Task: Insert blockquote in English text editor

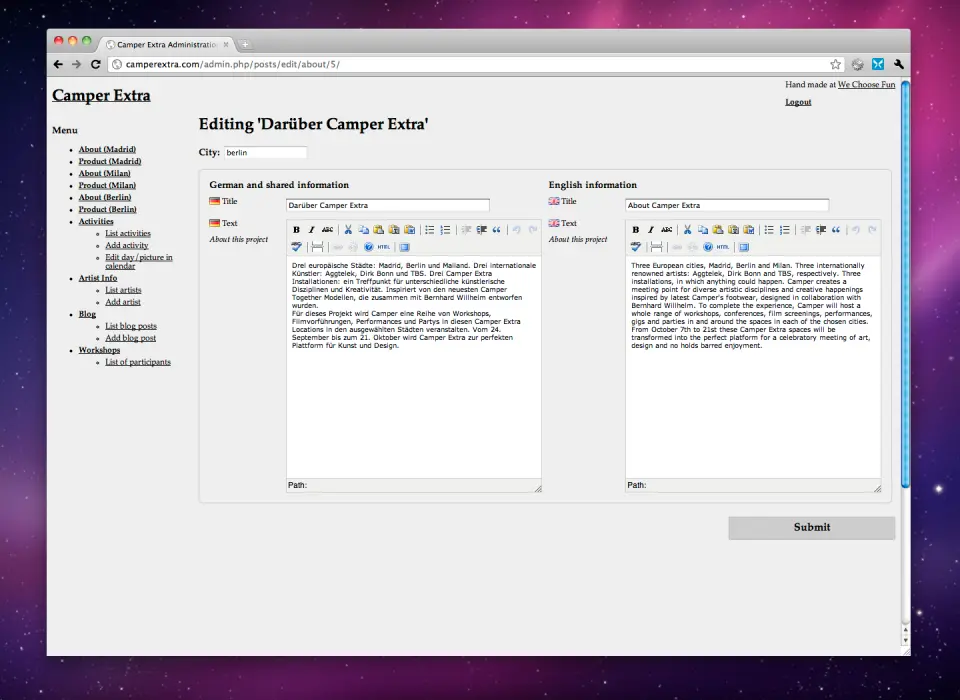Action: [x=836, y=230]
